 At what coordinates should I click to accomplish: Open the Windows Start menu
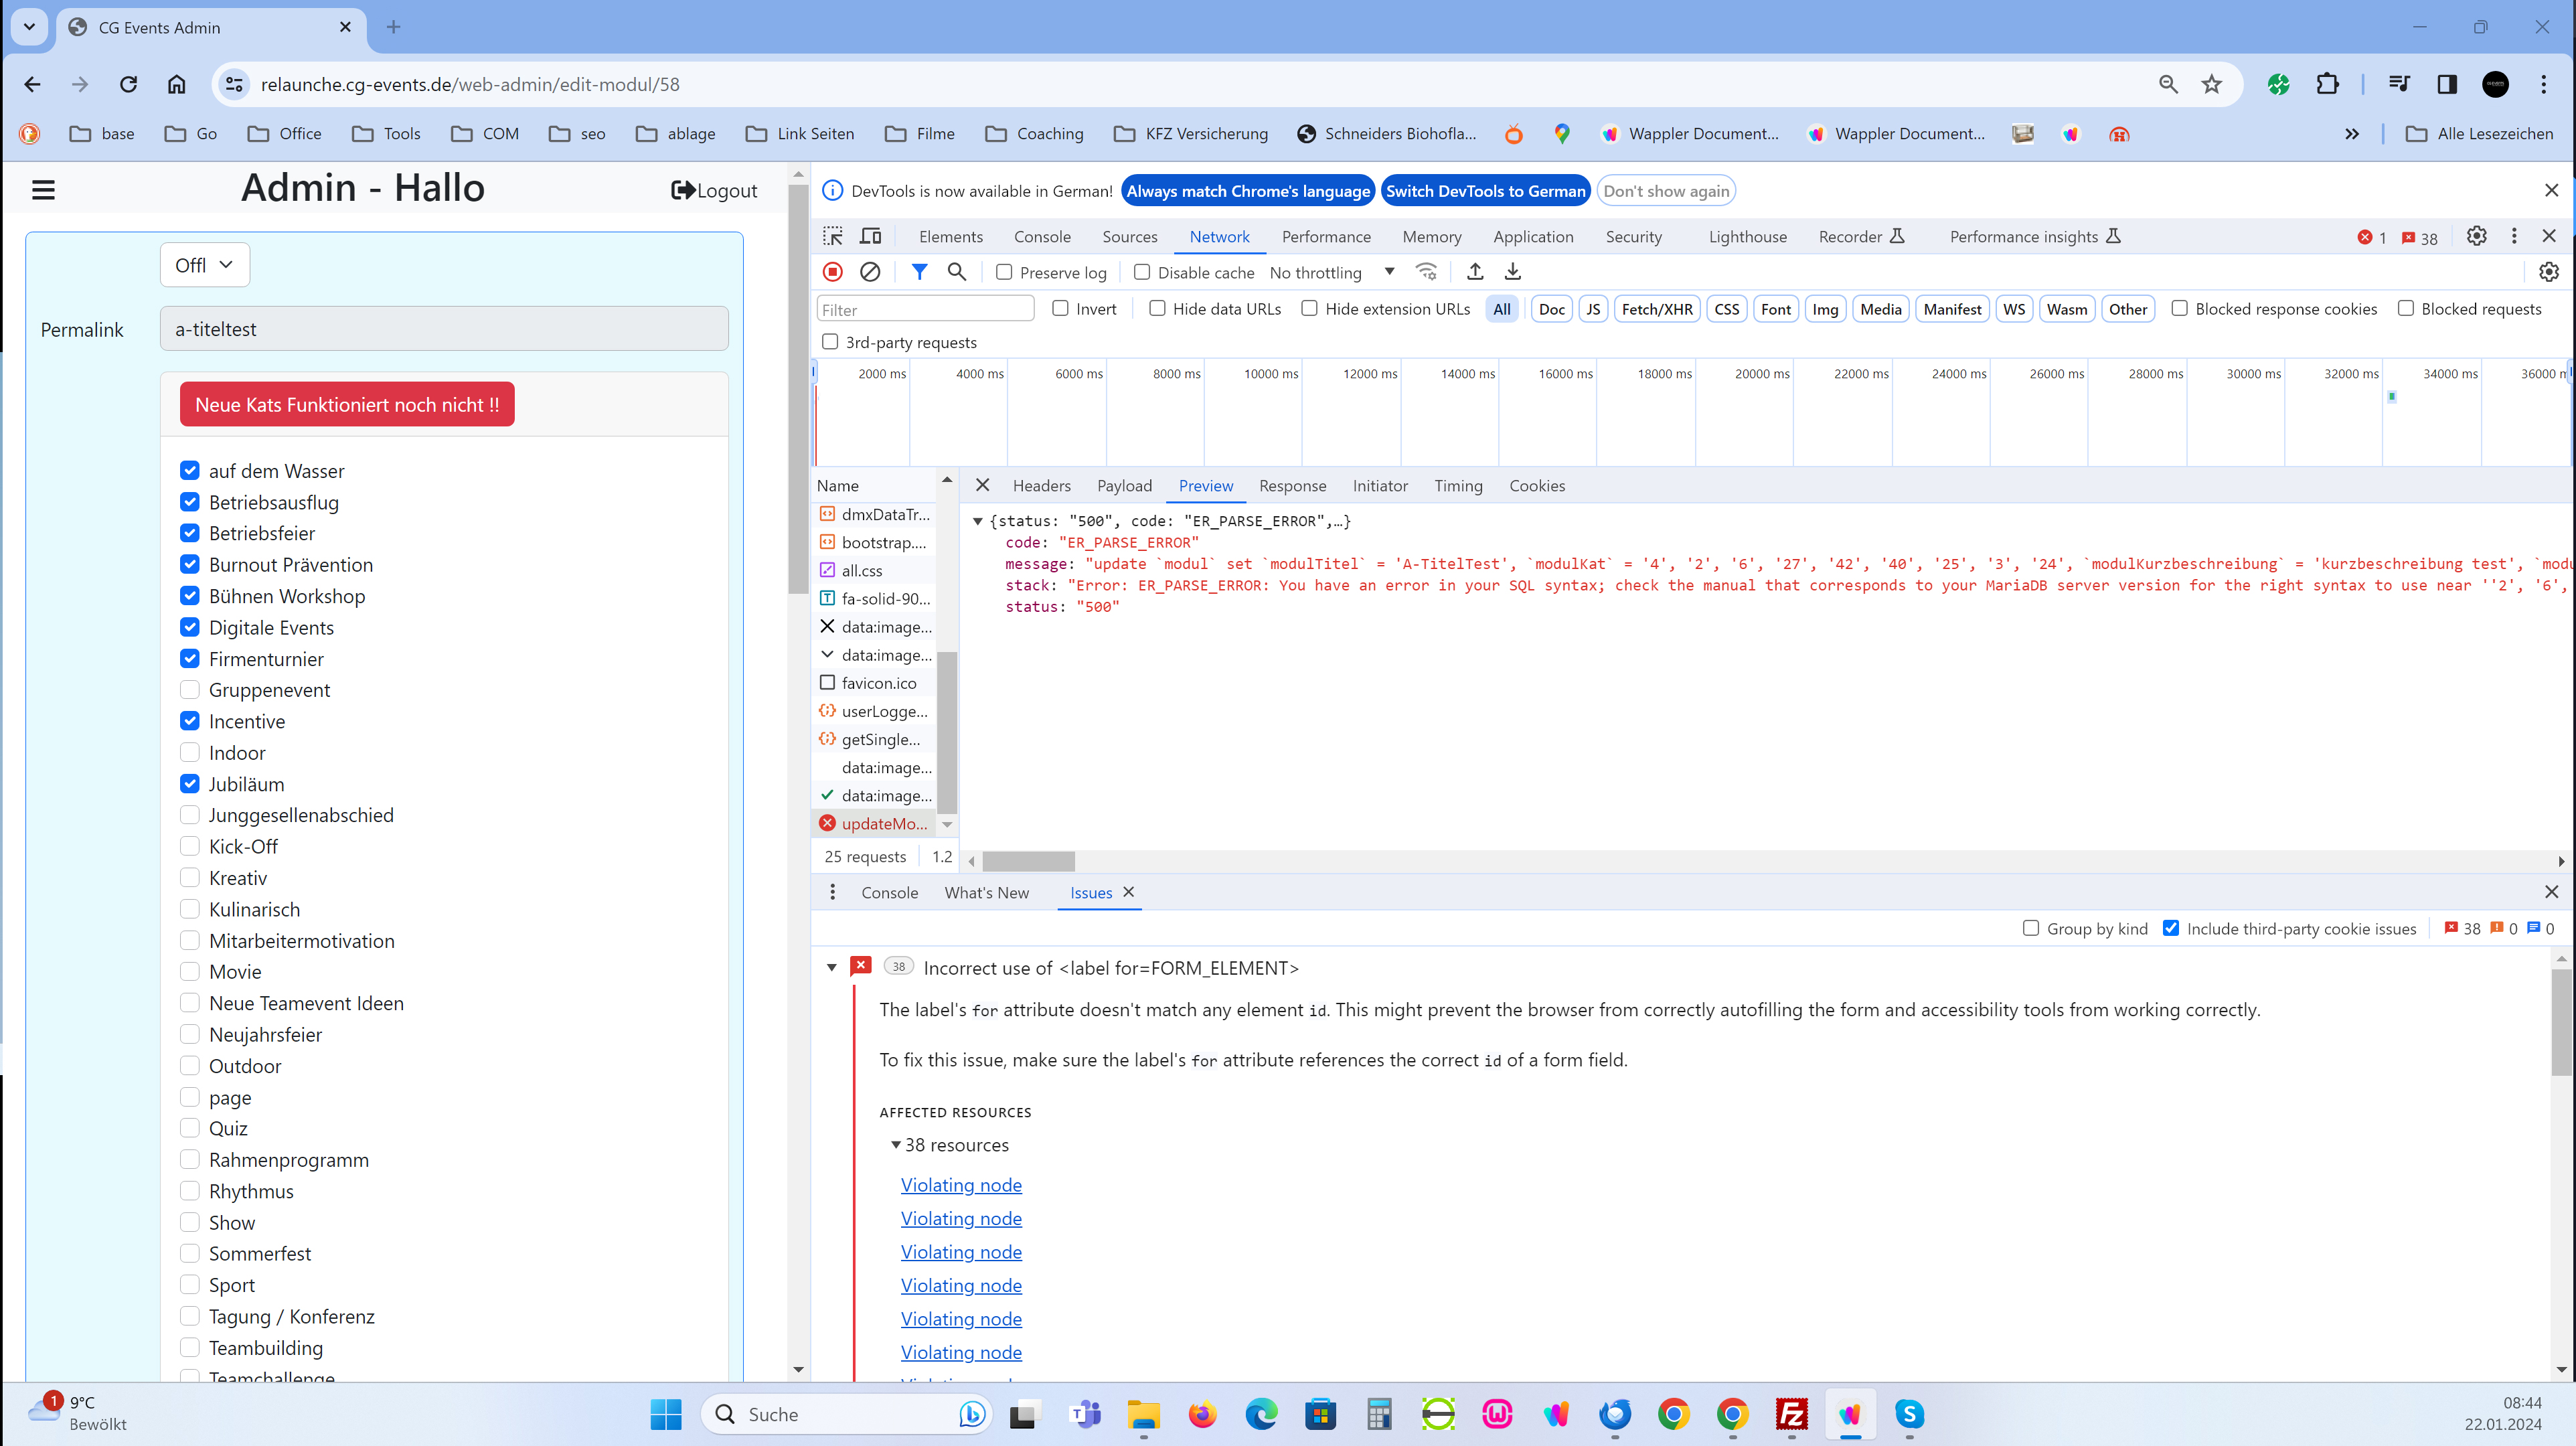click(666, 1414)
